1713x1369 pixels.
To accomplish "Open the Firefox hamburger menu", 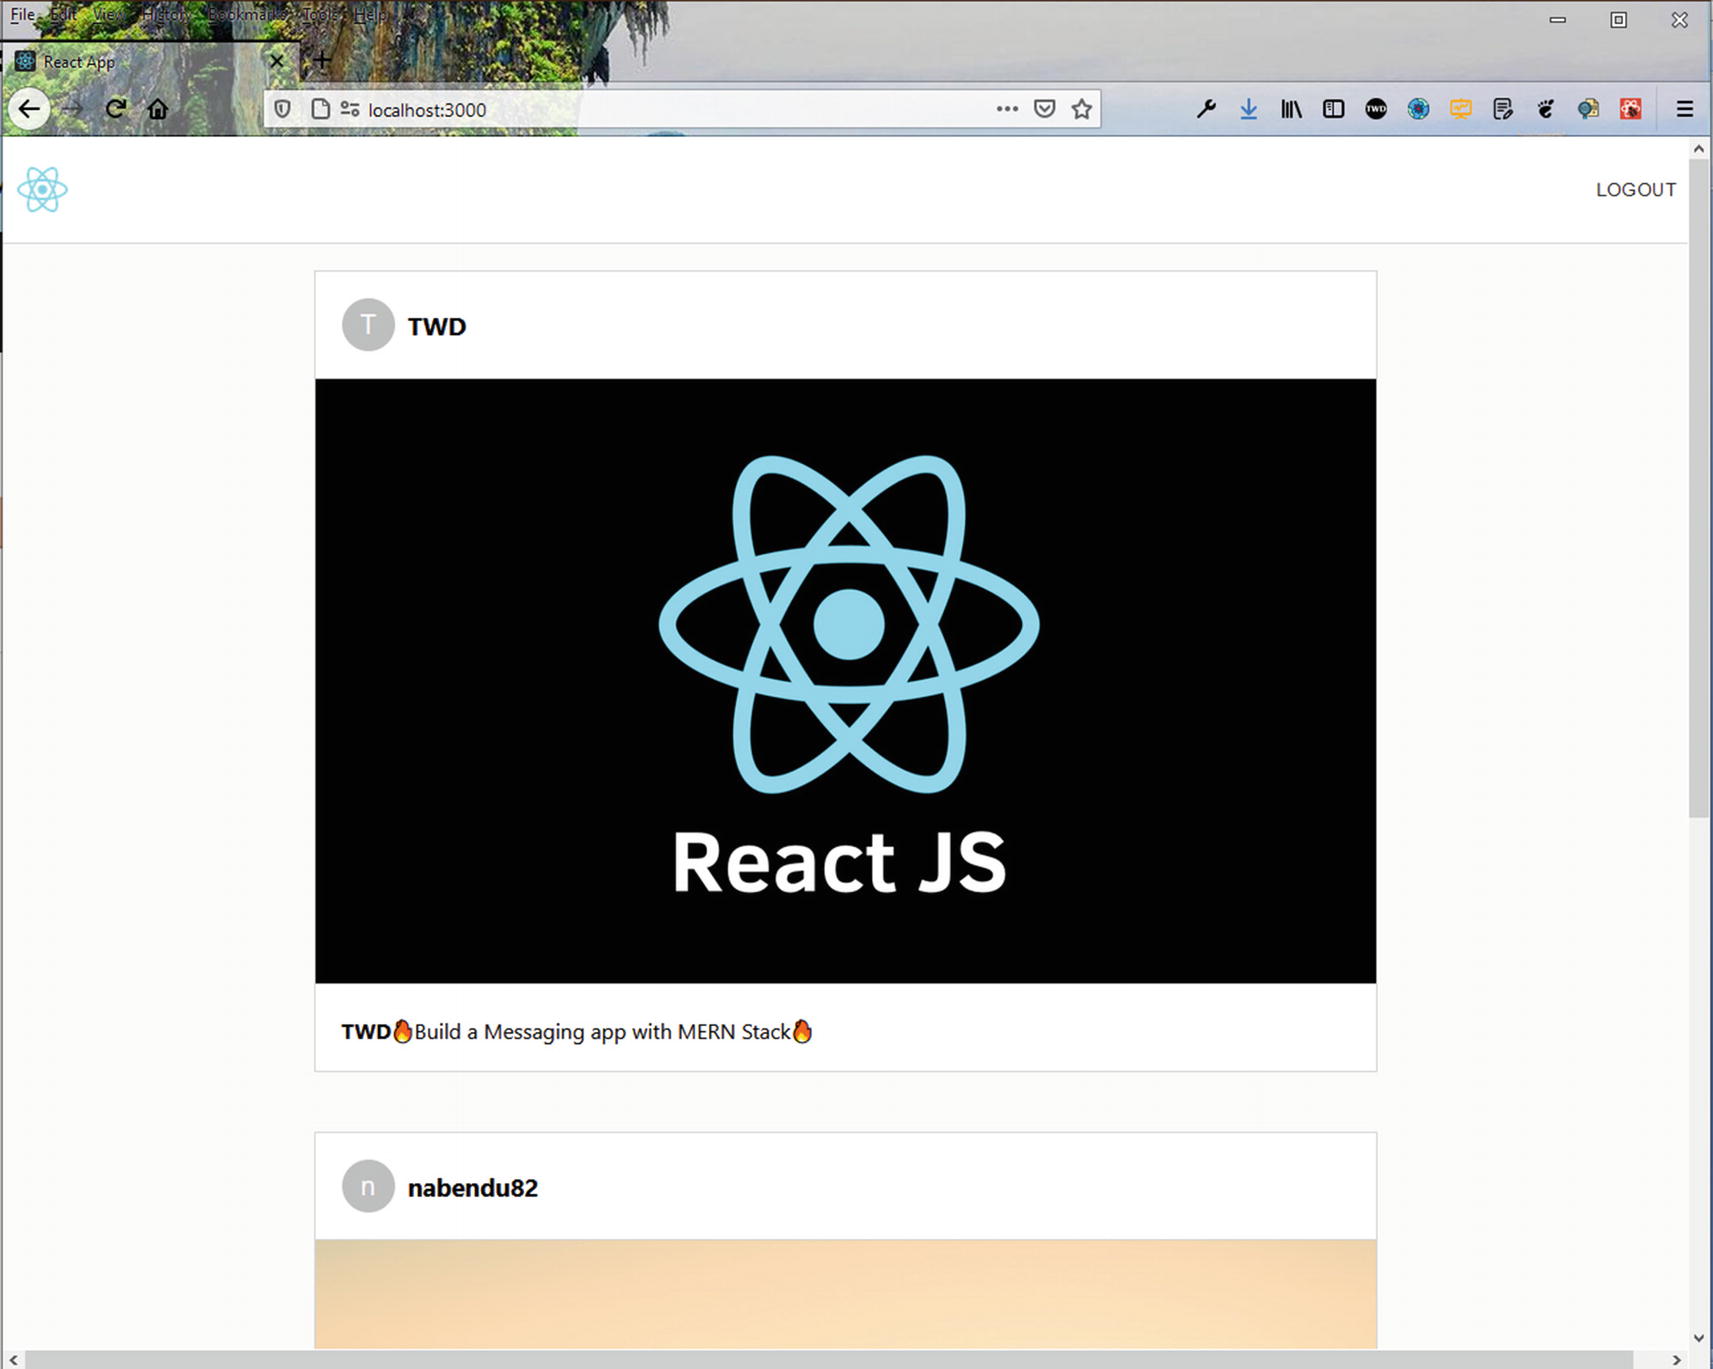I will (1685, 109).
